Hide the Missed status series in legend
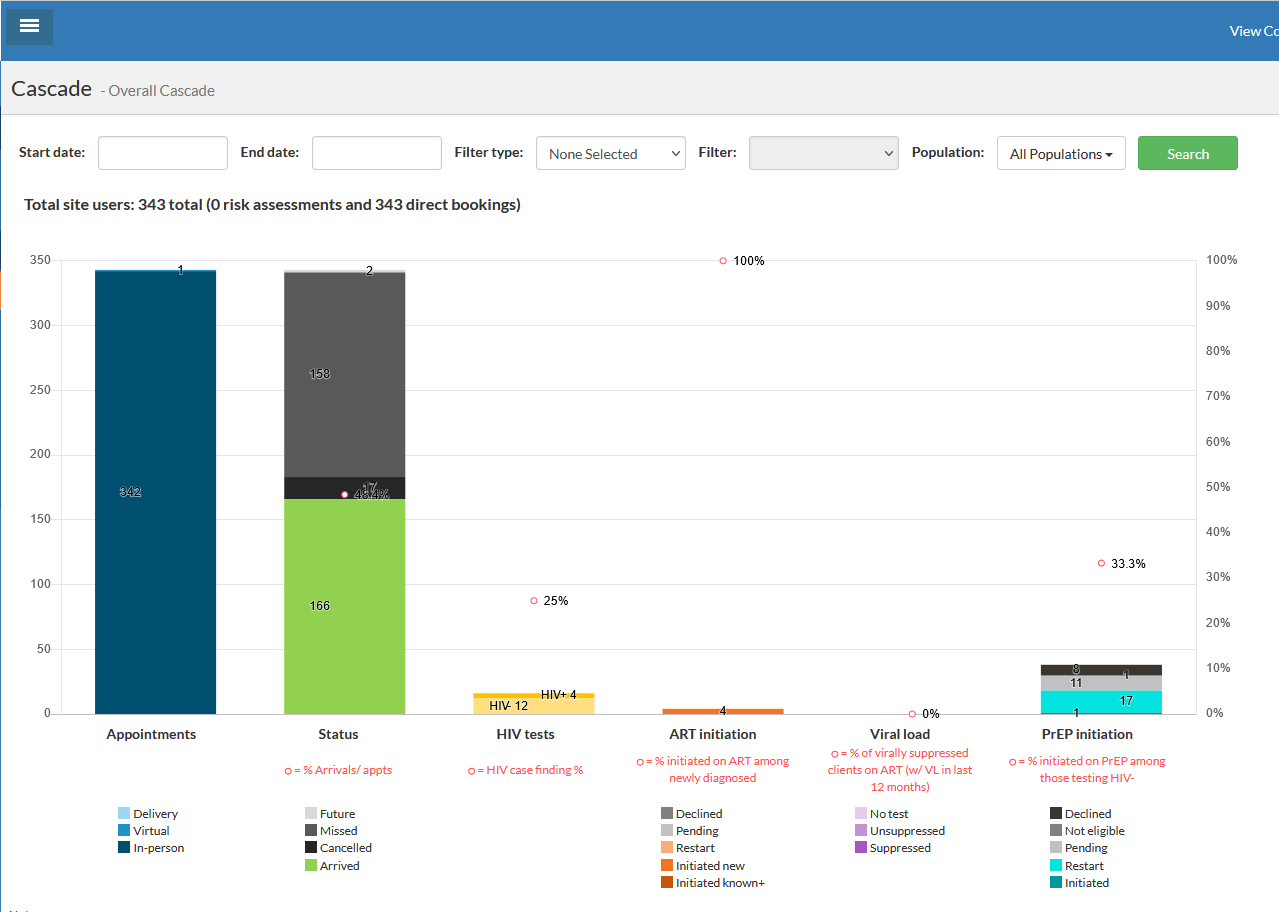1279x912 pixels. (337, 831)
